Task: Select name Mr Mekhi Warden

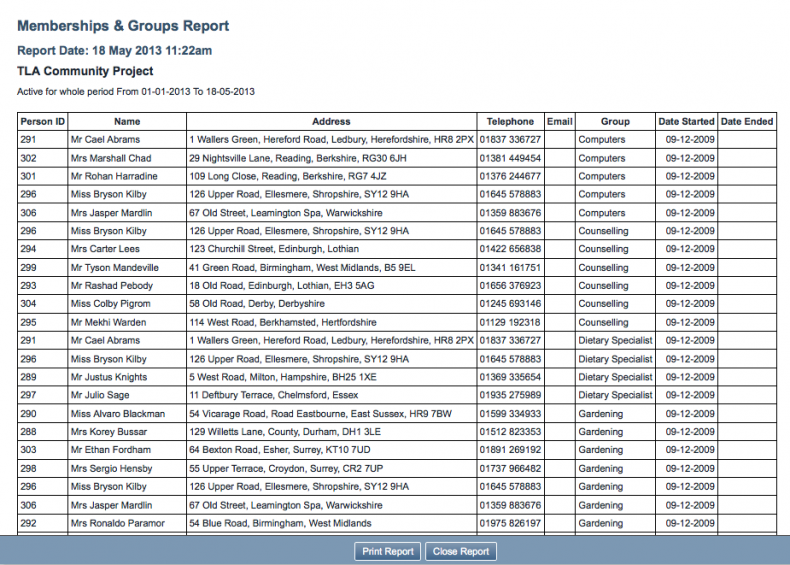Action: click(x=108, y=323)
